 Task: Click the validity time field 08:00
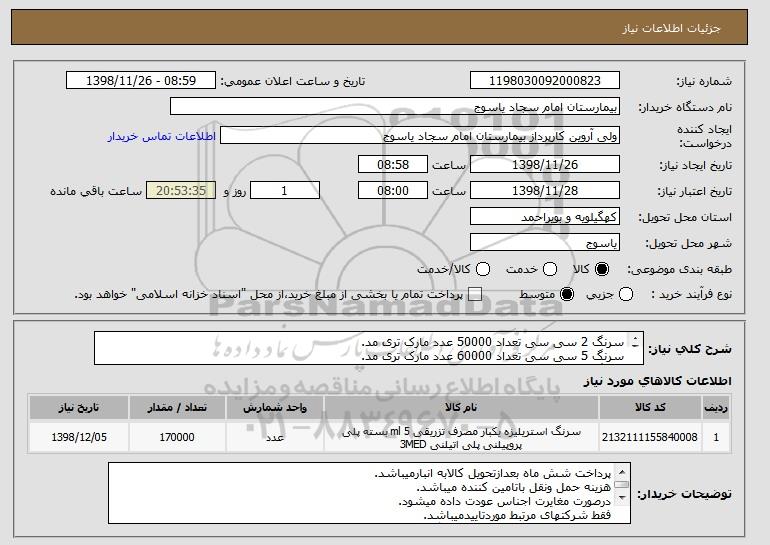pos(393,191)
